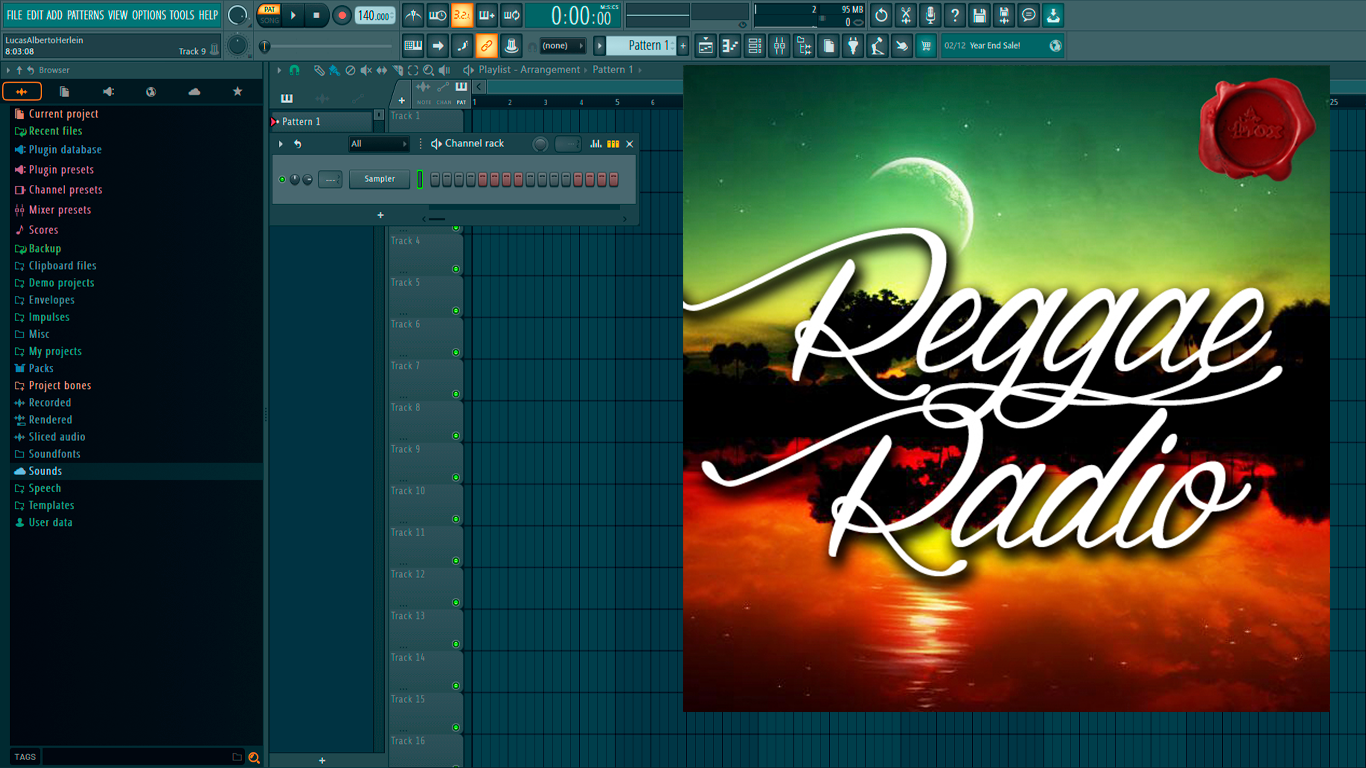This screenshot has width=1366, height=768.
Task: Mute Track 5 using its green LED
Action: tap(456, 311)
